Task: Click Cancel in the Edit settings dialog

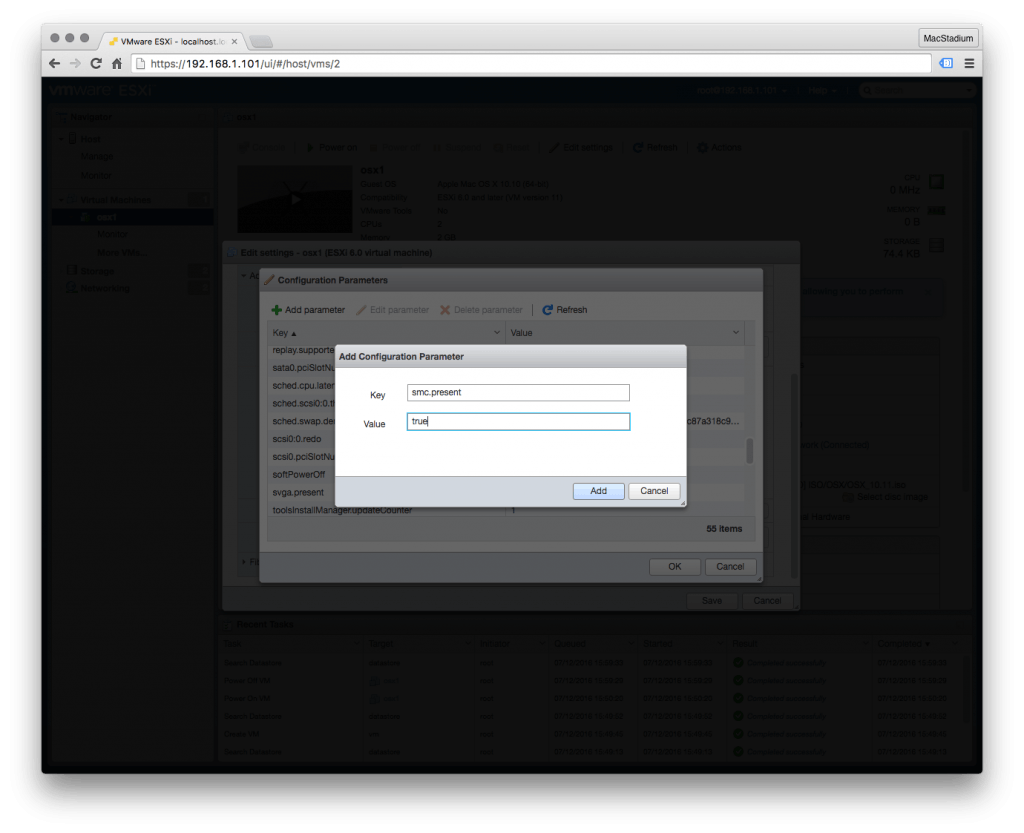Action: [767, 601]
